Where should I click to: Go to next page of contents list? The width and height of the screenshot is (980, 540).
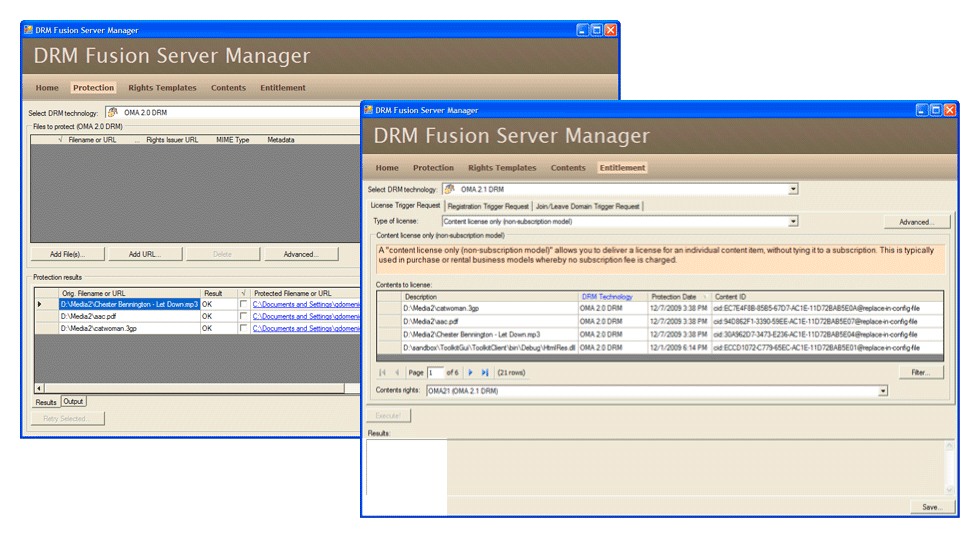click(x=471, y=372)
